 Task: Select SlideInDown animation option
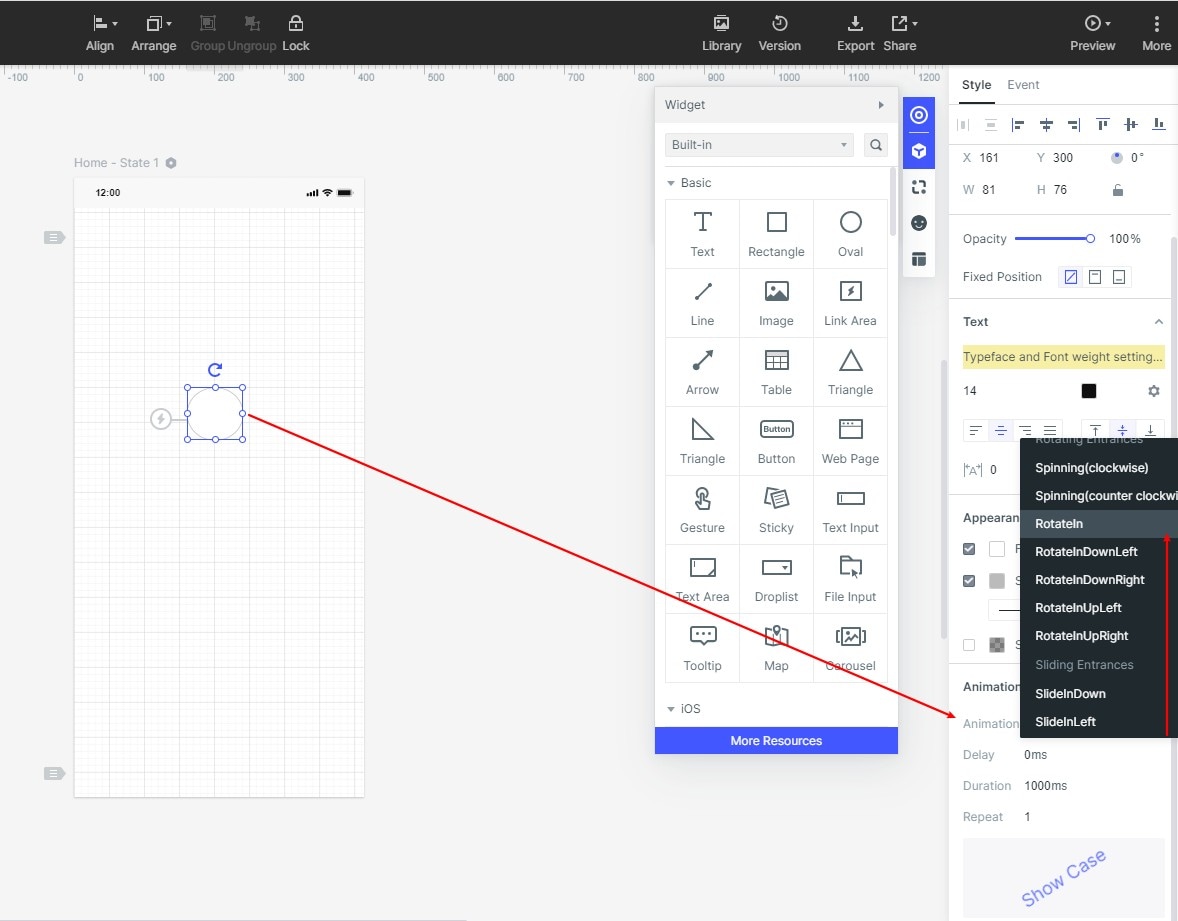coord(1070,693)
